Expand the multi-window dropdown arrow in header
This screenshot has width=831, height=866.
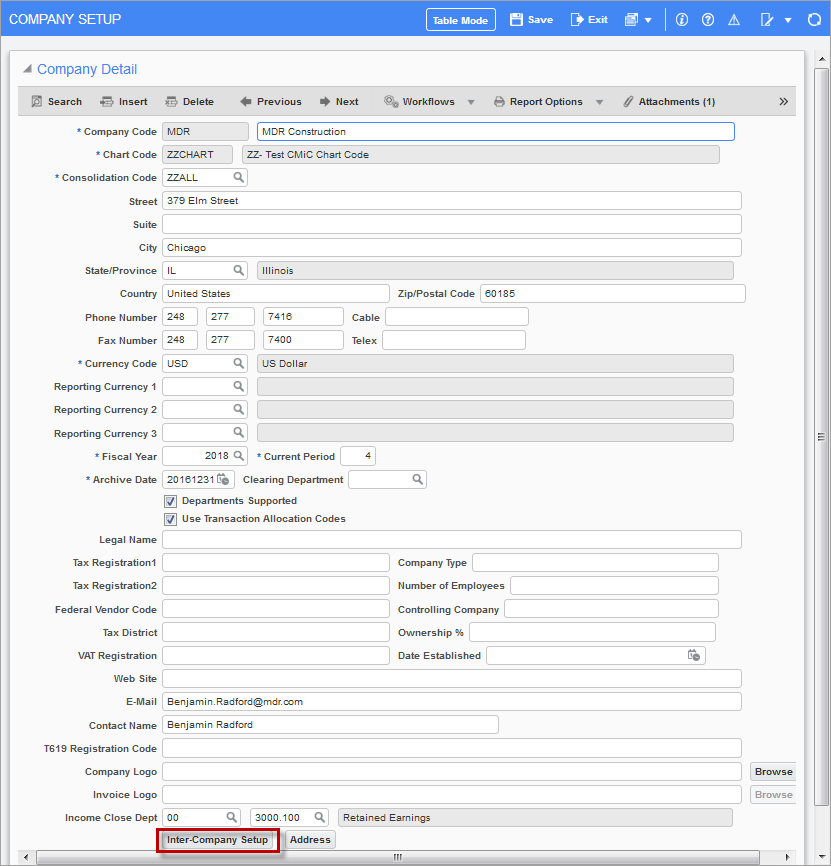pos(648,20)
